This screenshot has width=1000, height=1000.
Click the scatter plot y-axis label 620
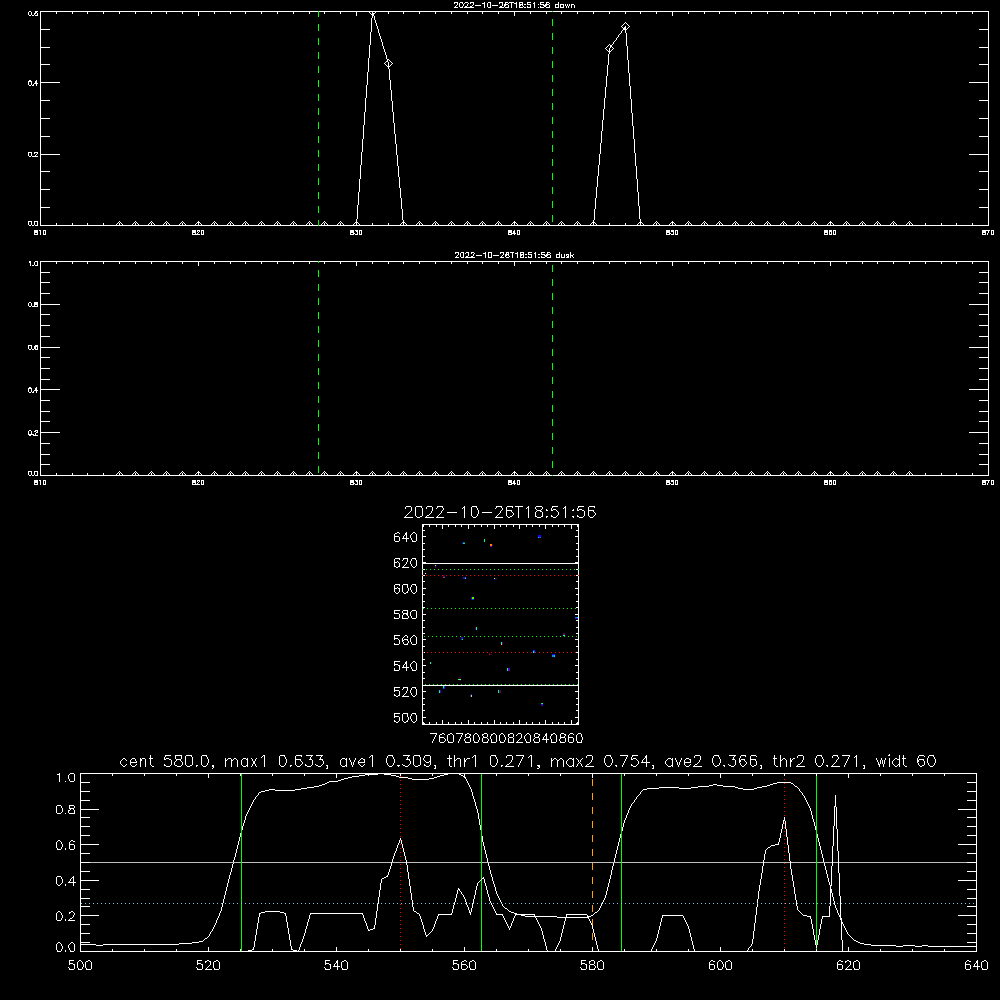pos(406,563)
